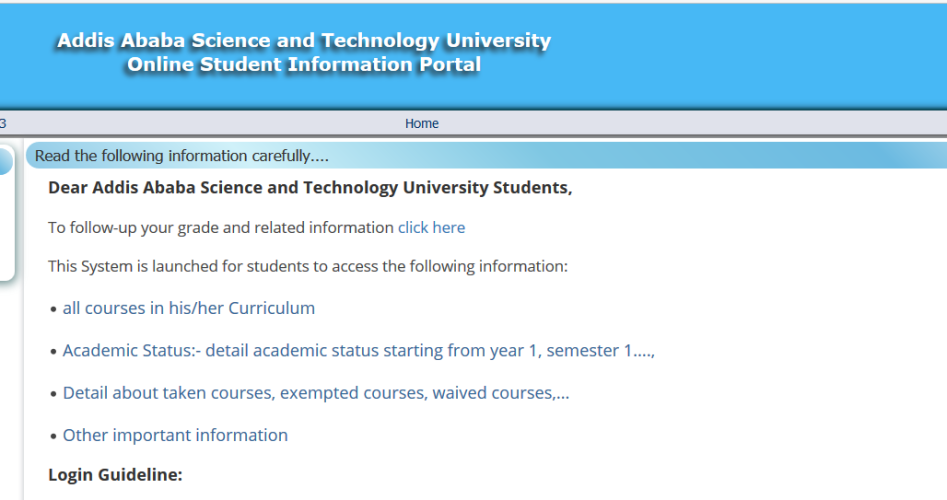Click the 'Read the following information carefully' banner
The width and height of the screenshot is (947, 500).
181,156
